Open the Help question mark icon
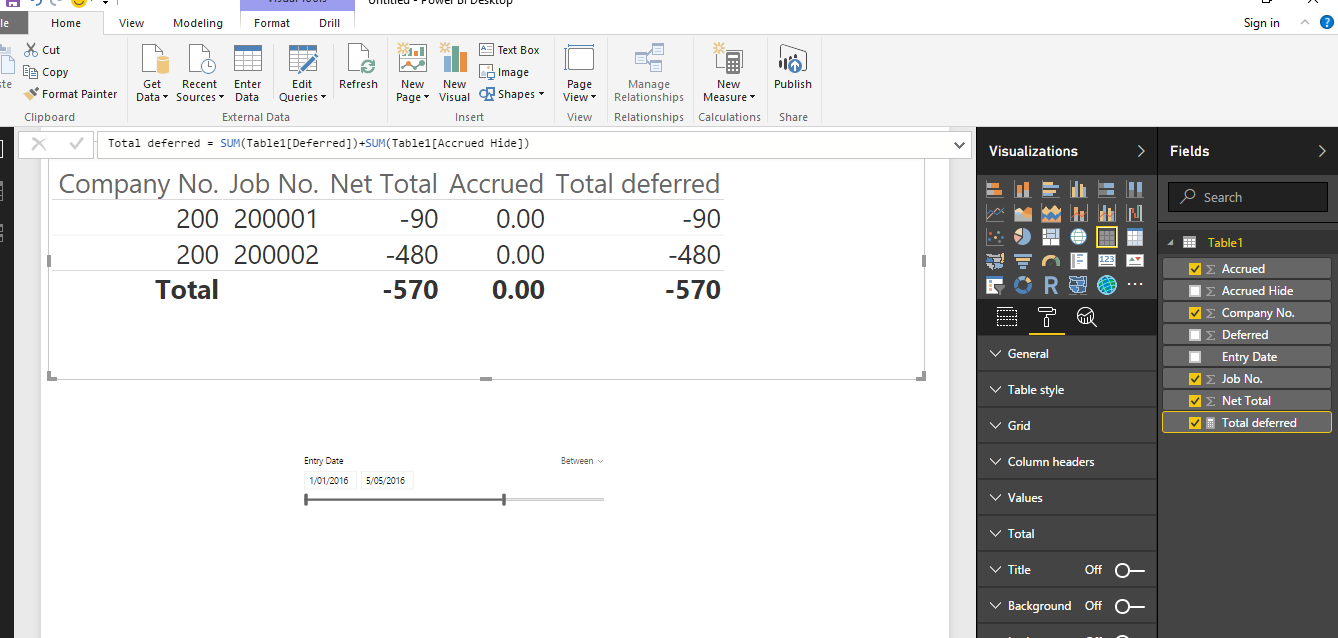This screenshot has height=638, width=1338. (x=1327, y=22)
